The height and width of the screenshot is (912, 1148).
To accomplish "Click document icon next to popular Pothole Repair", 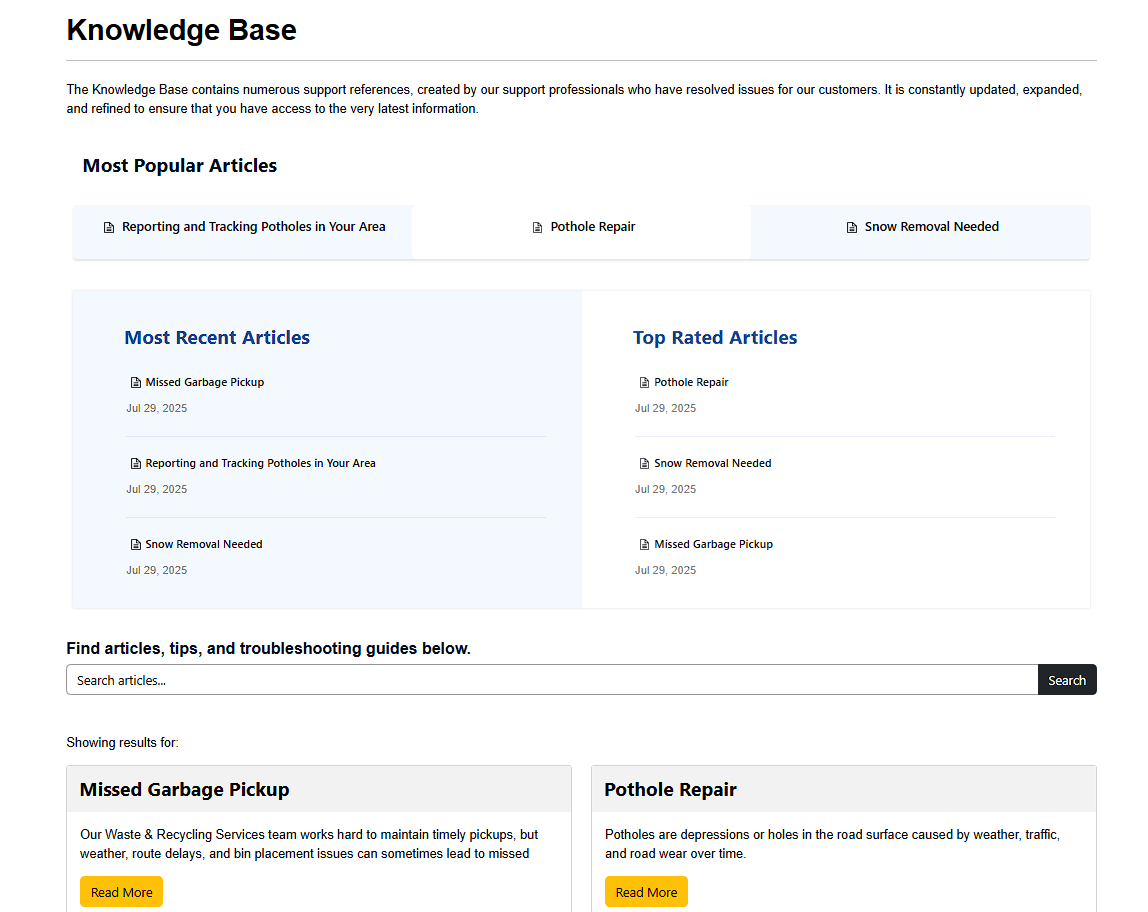I will [538, 228].
